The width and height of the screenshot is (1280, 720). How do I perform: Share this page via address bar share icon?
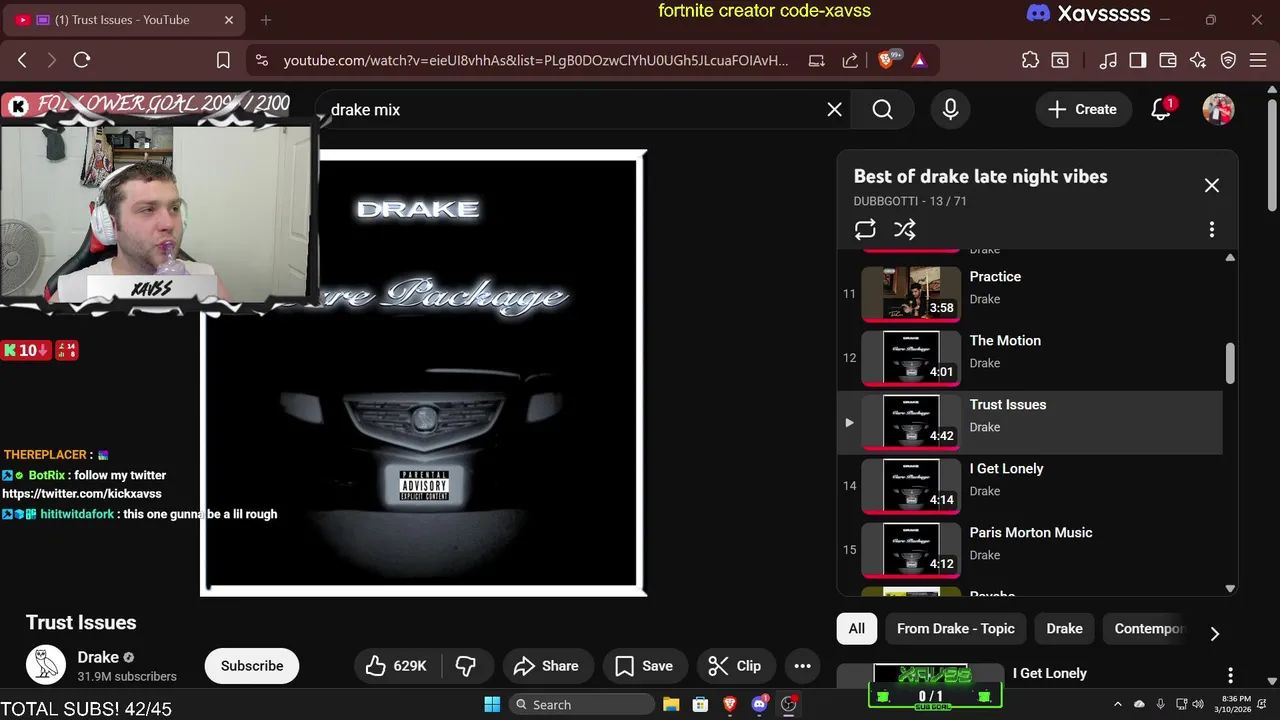coord(850,60)
